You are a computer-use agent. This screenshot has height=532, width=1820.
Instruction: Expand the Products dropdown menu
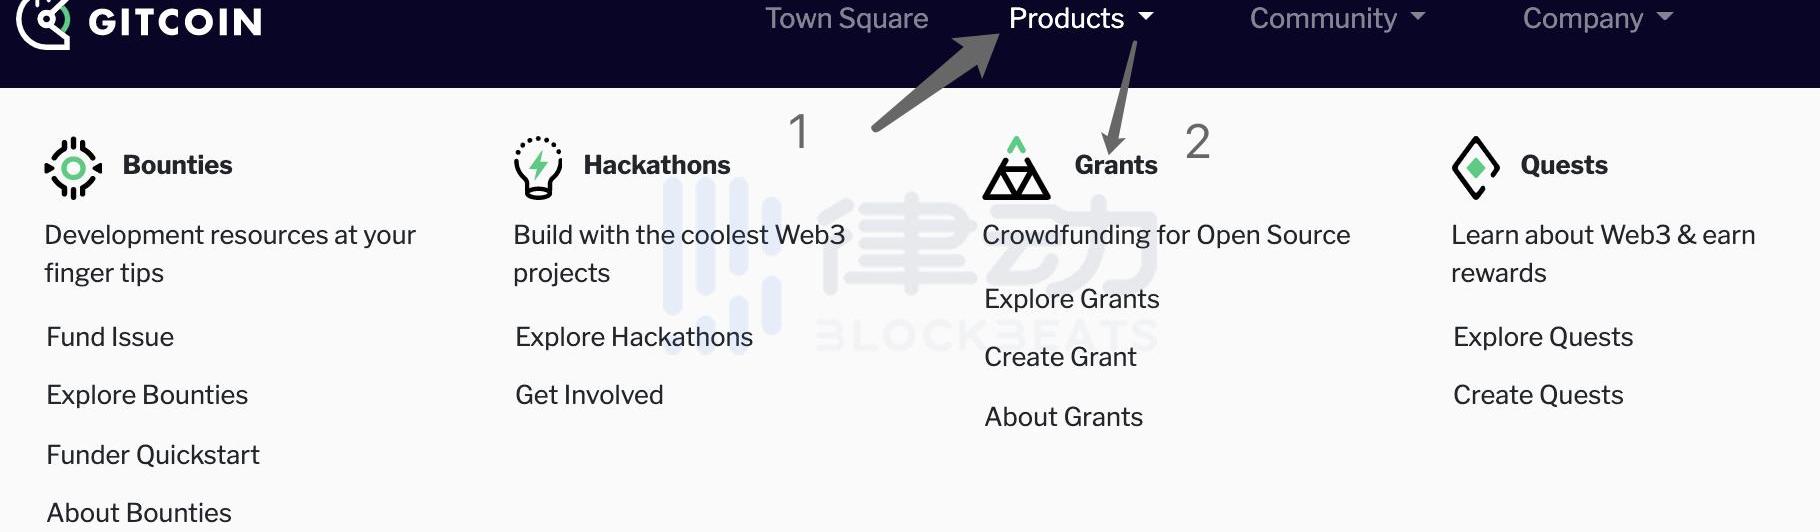[x=1080, y=18]
